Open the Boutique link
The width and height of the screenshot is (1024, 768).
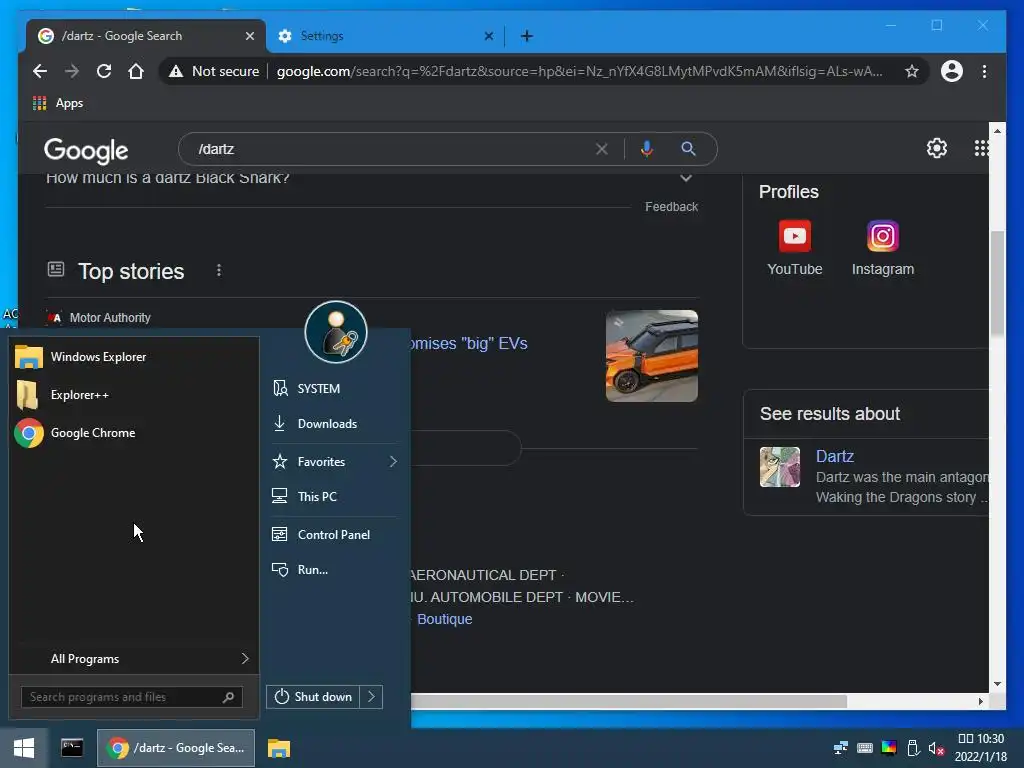(x=445, y=619)
